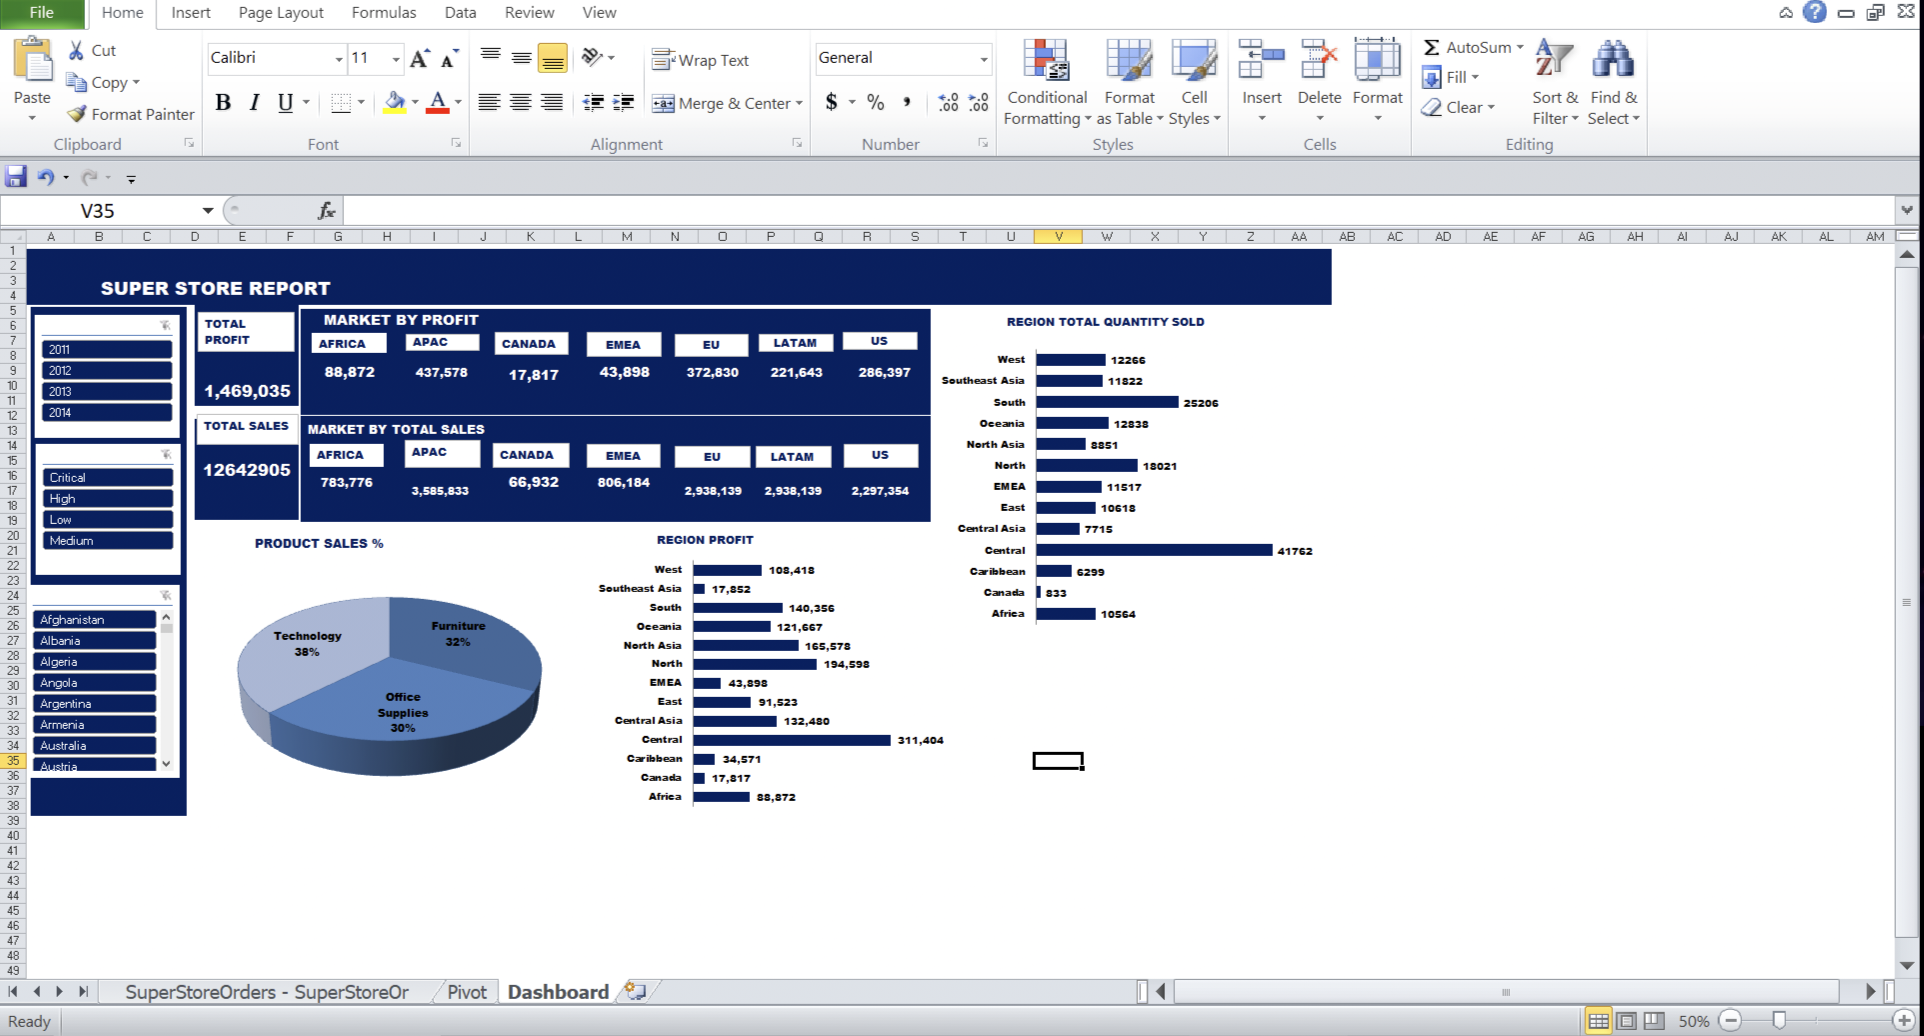Click Insert Worksheet tab icon

pos(635,991)
